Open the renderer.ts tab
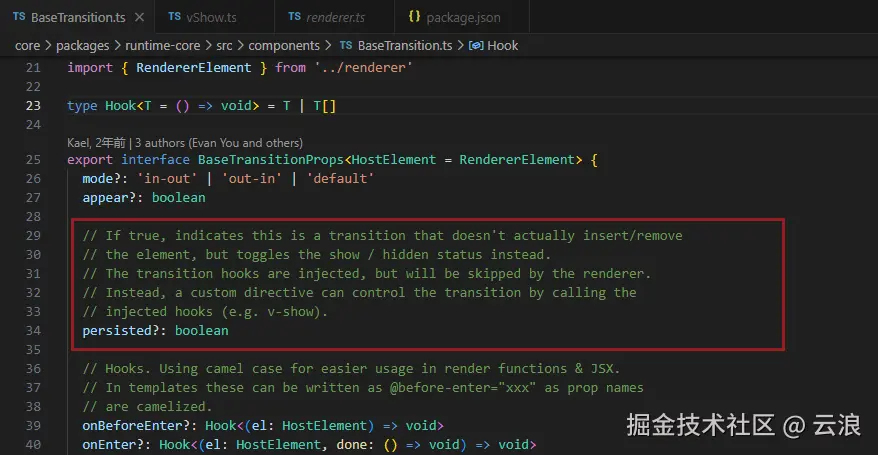Screen dimensions: 878x455 (x=334, y=17)
